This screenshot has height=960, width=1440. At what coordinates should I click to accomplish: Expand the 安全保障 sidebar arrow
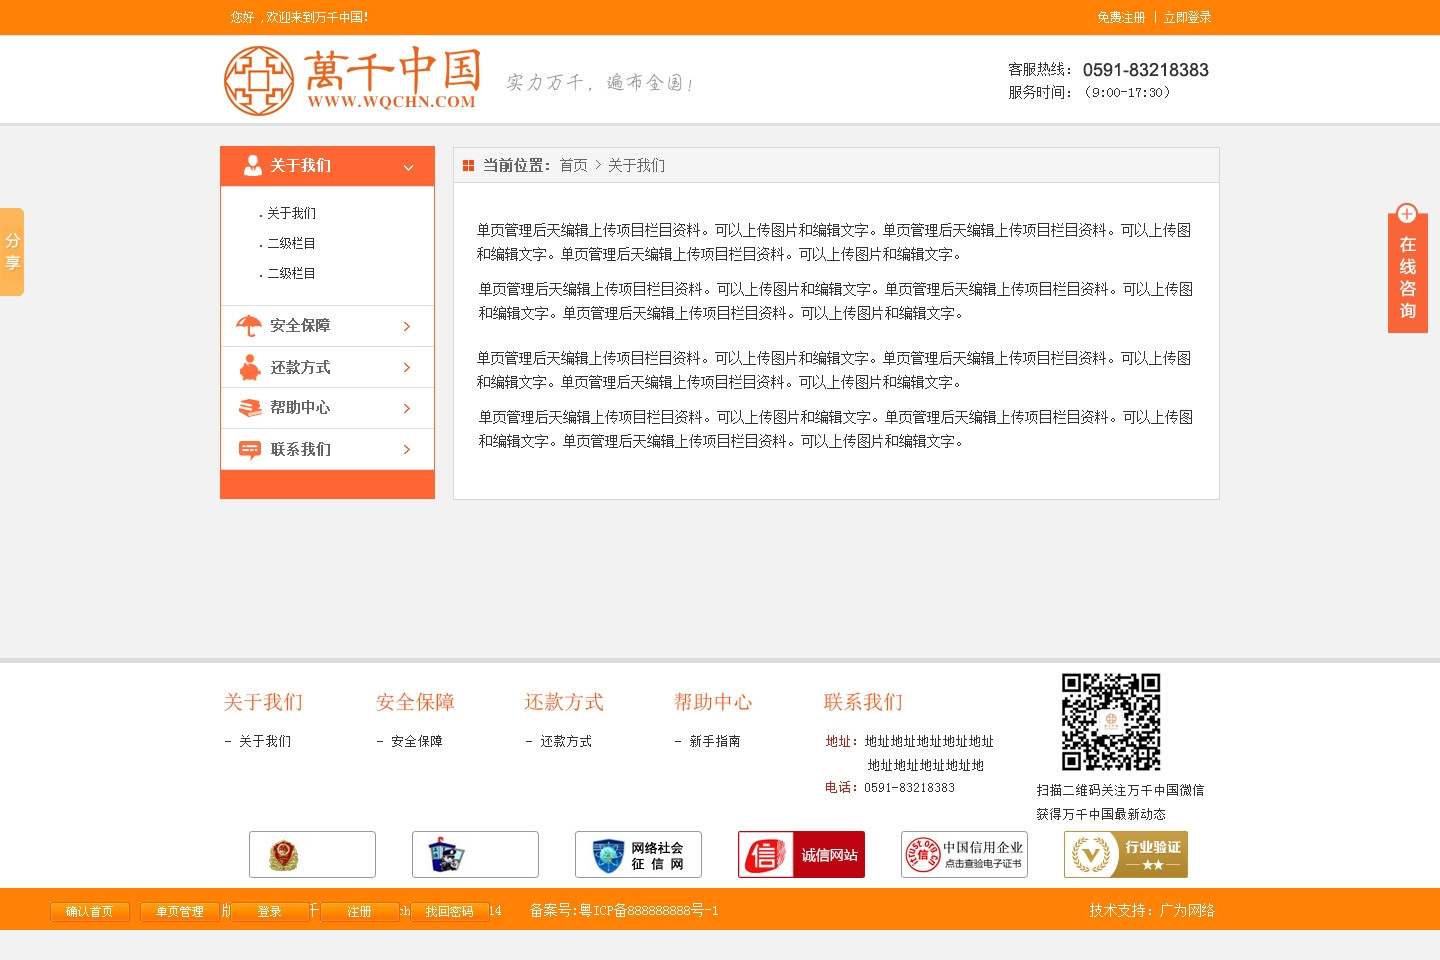(x=407, y=326)
